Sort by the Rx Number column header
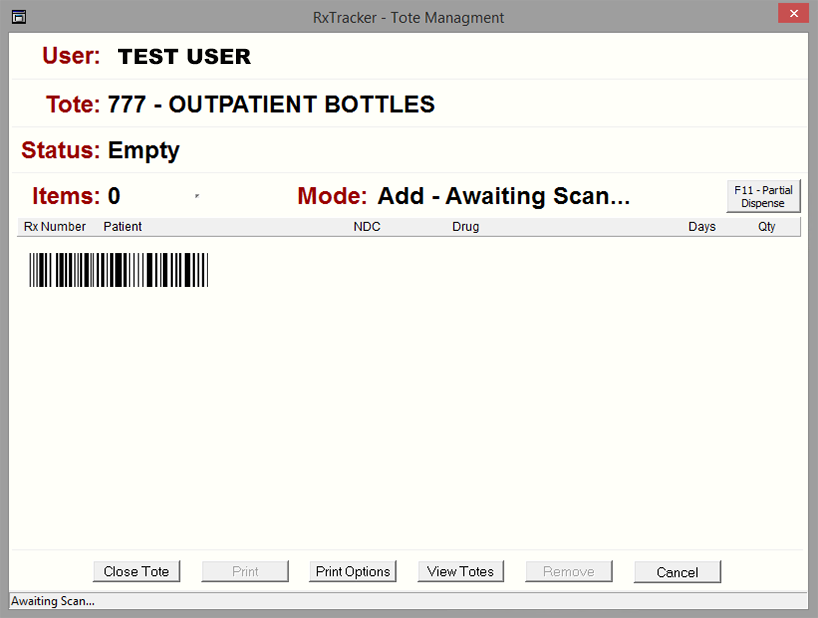The height and width of the screenshot is (618, 818). pyautogui.click(x=55, y=227)
